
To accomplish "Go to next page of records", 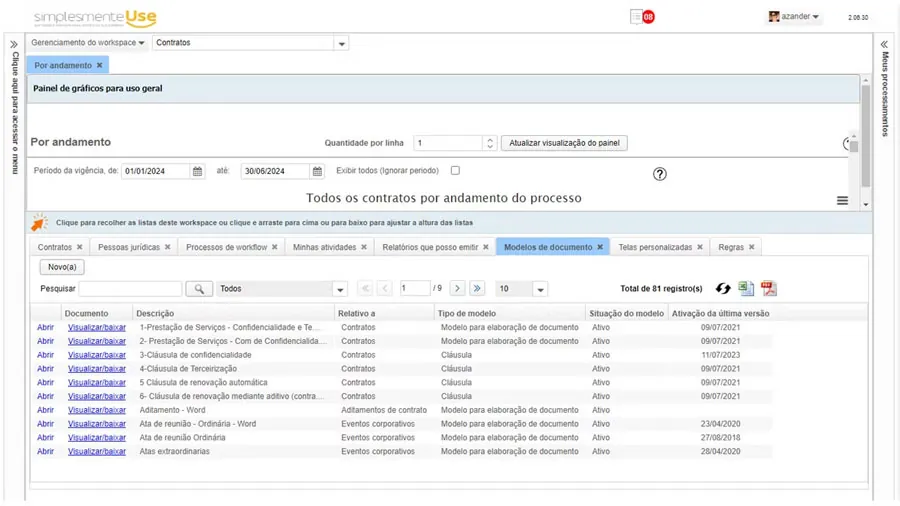I will coord(457,289).
